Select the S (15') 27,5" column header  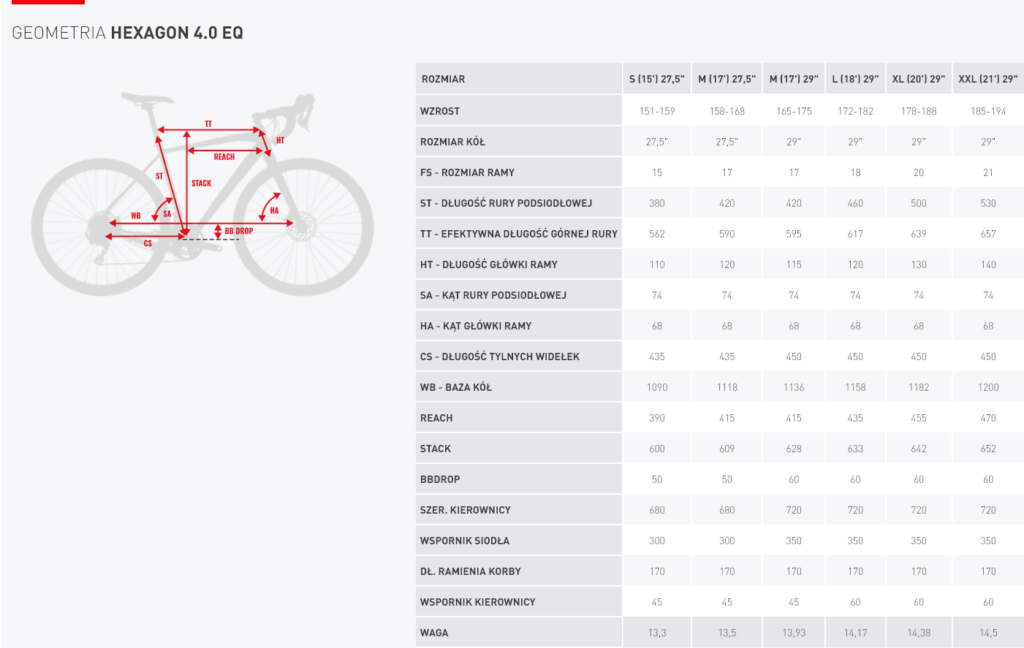(656, 79)
